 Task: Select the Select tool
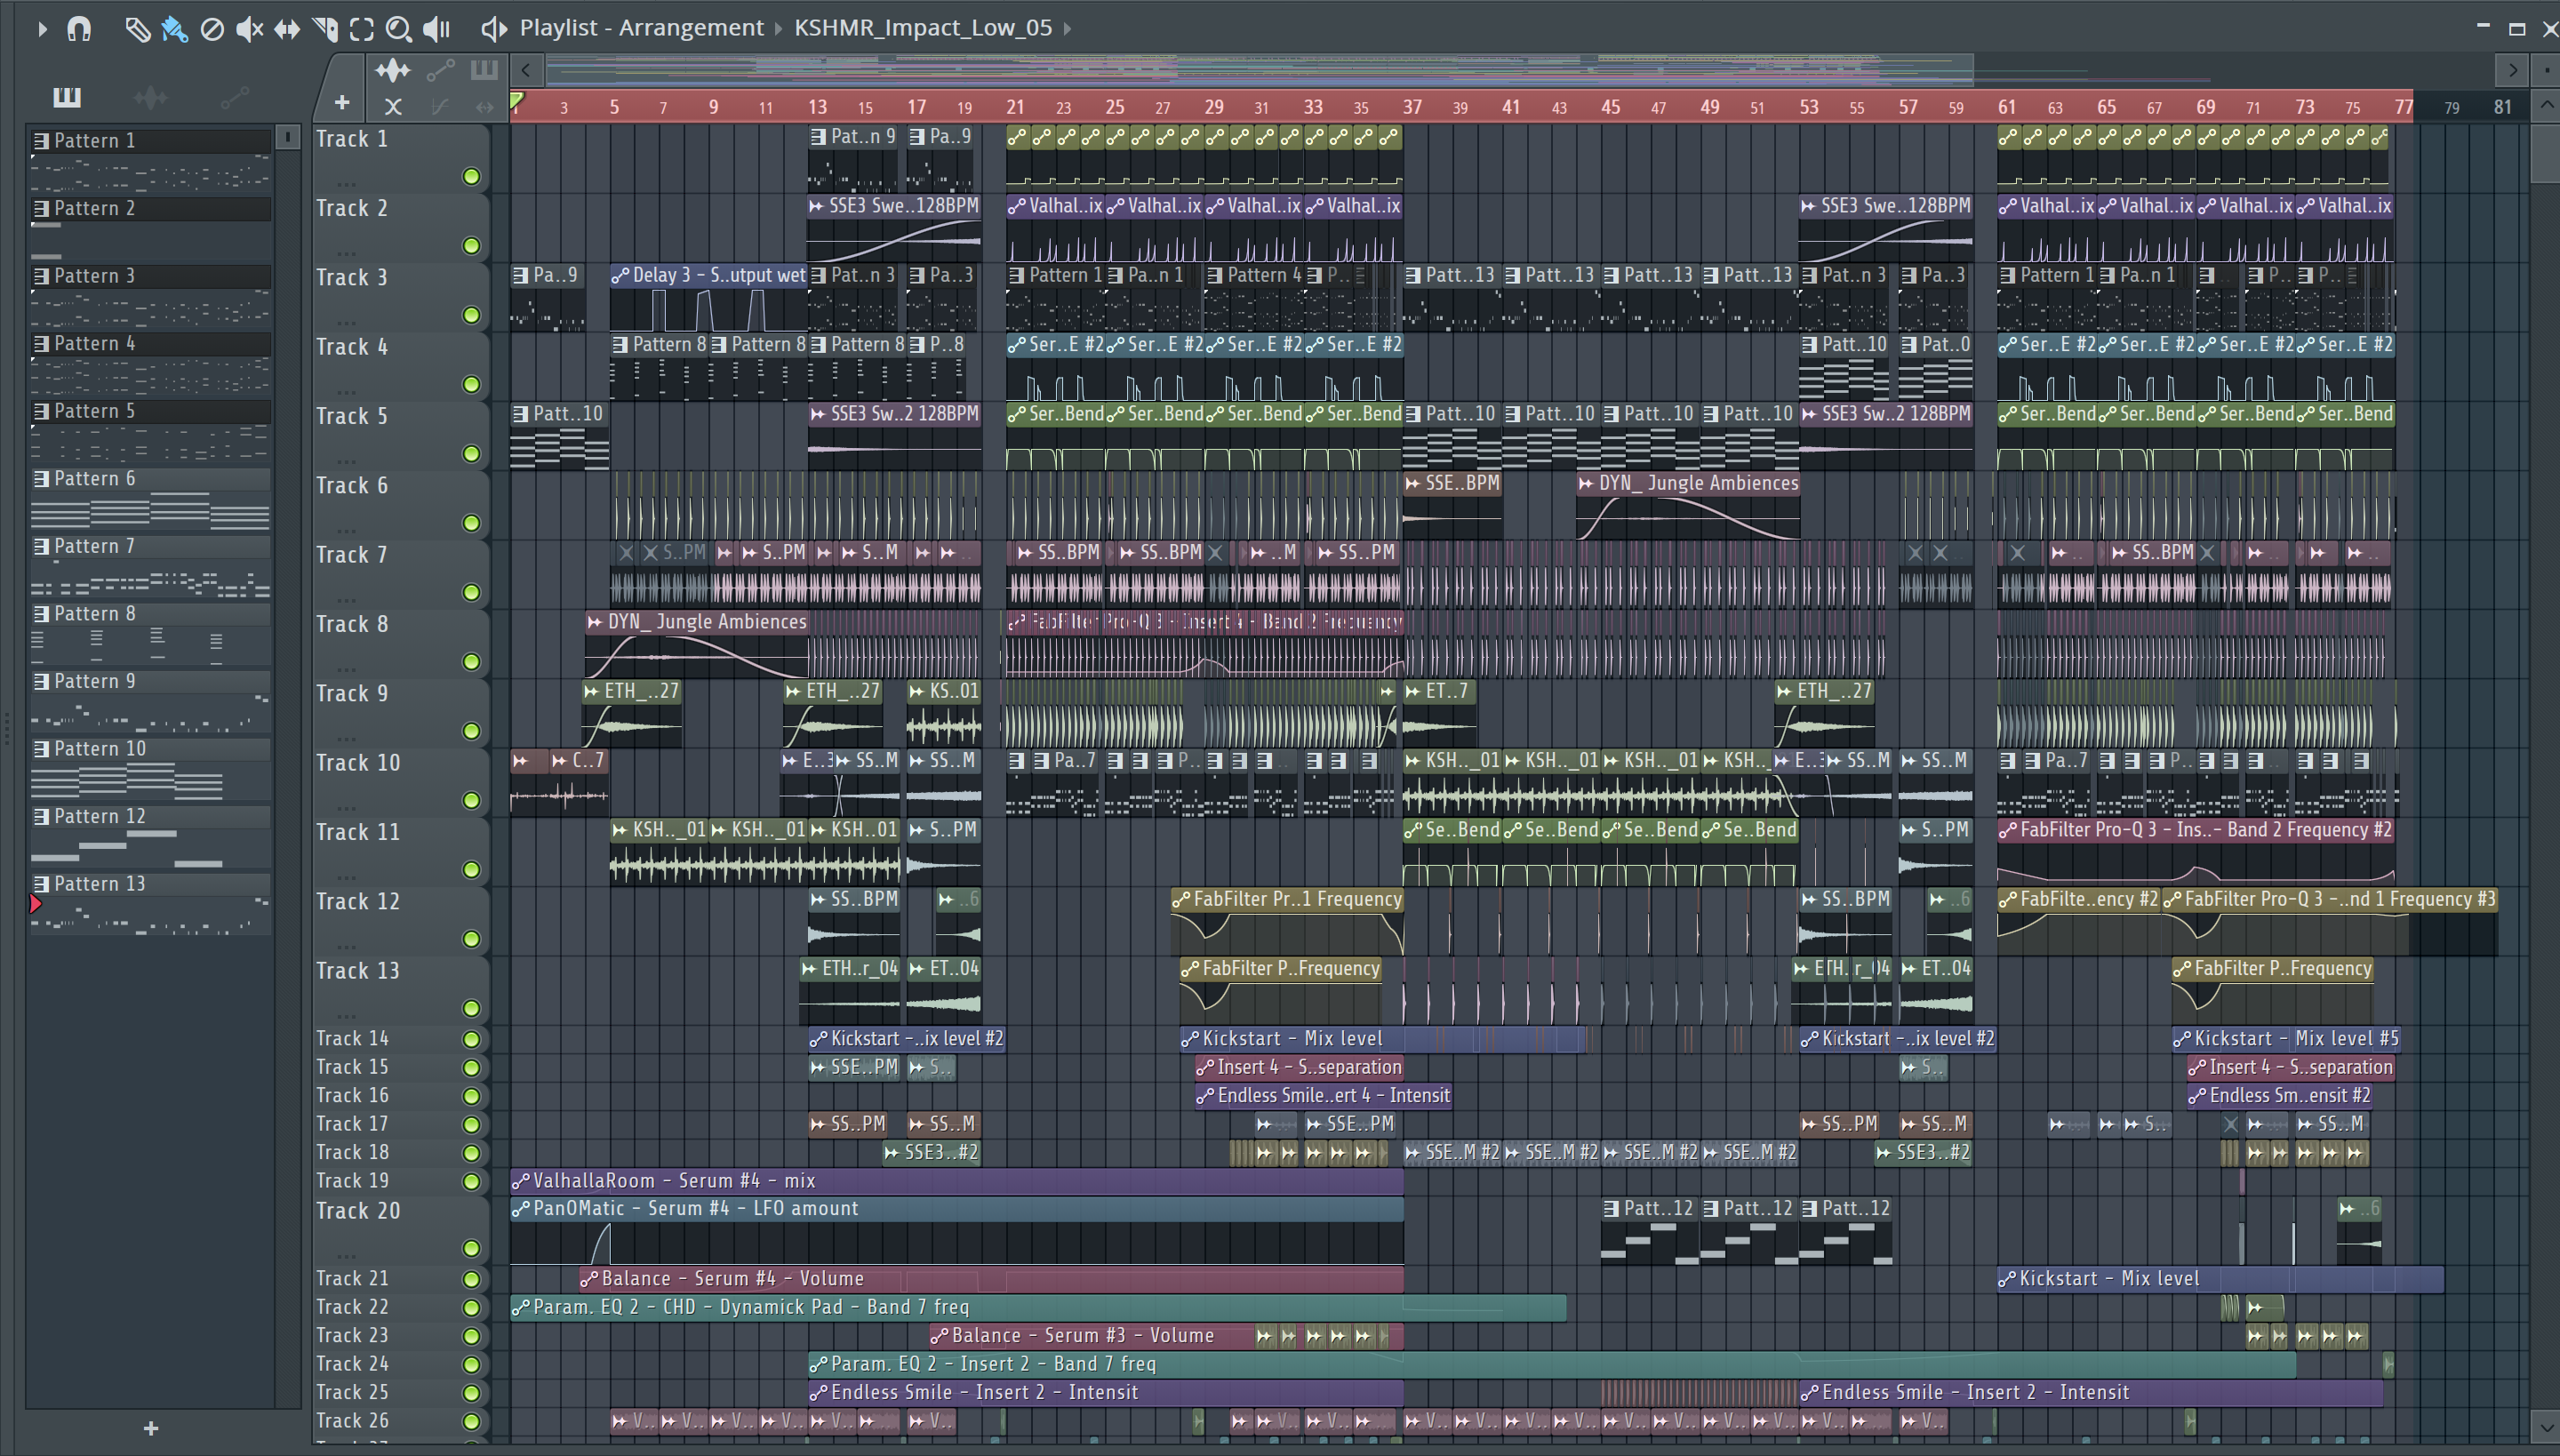pos(362,29)
